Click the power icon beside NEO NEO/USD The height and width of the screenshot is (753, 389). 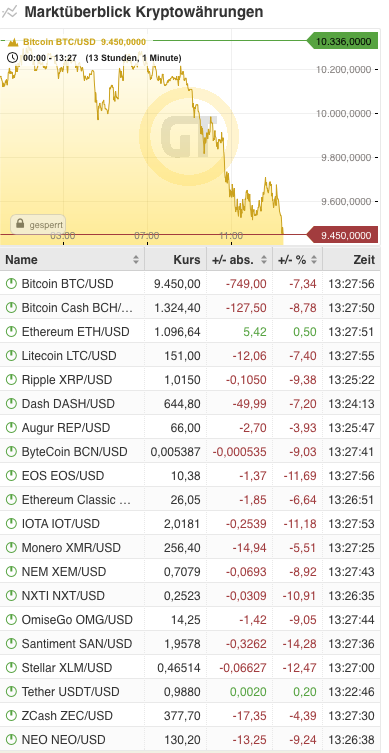[x=11, y=740]
